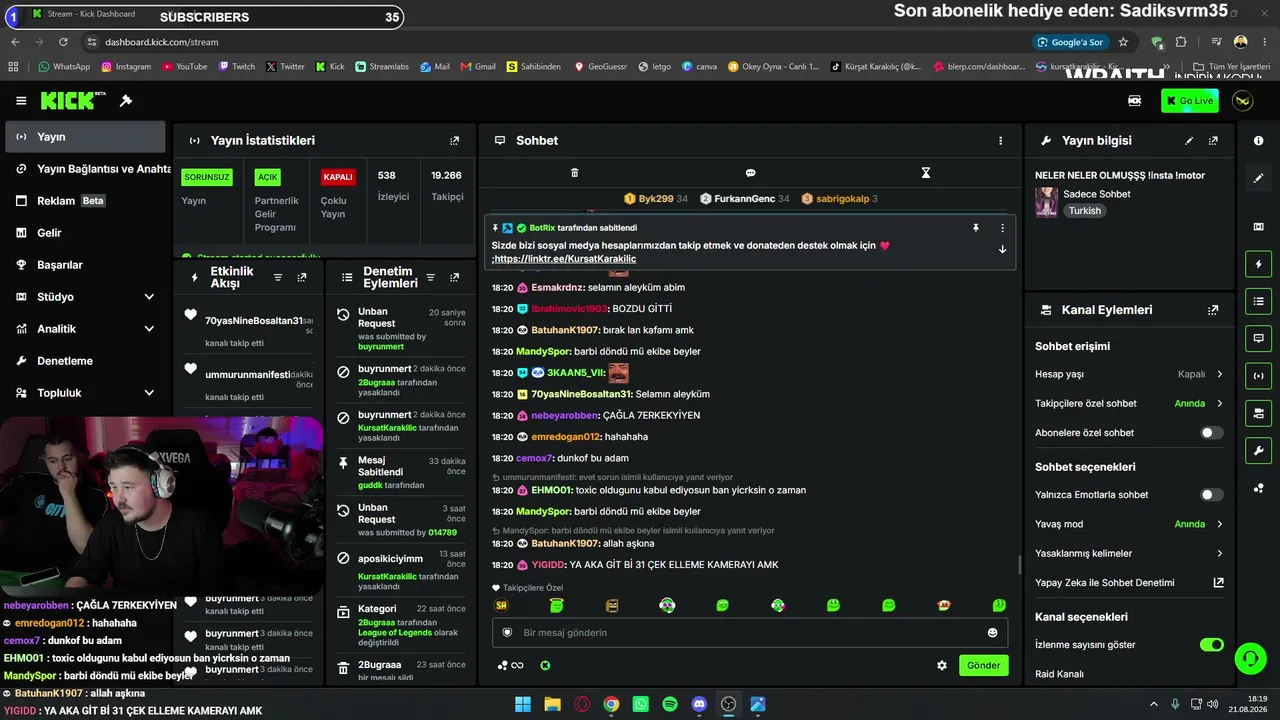Click FurkannGenc in the top gifters row
1280x720 pixels.
pyautogui.click(x=745, y=199)
